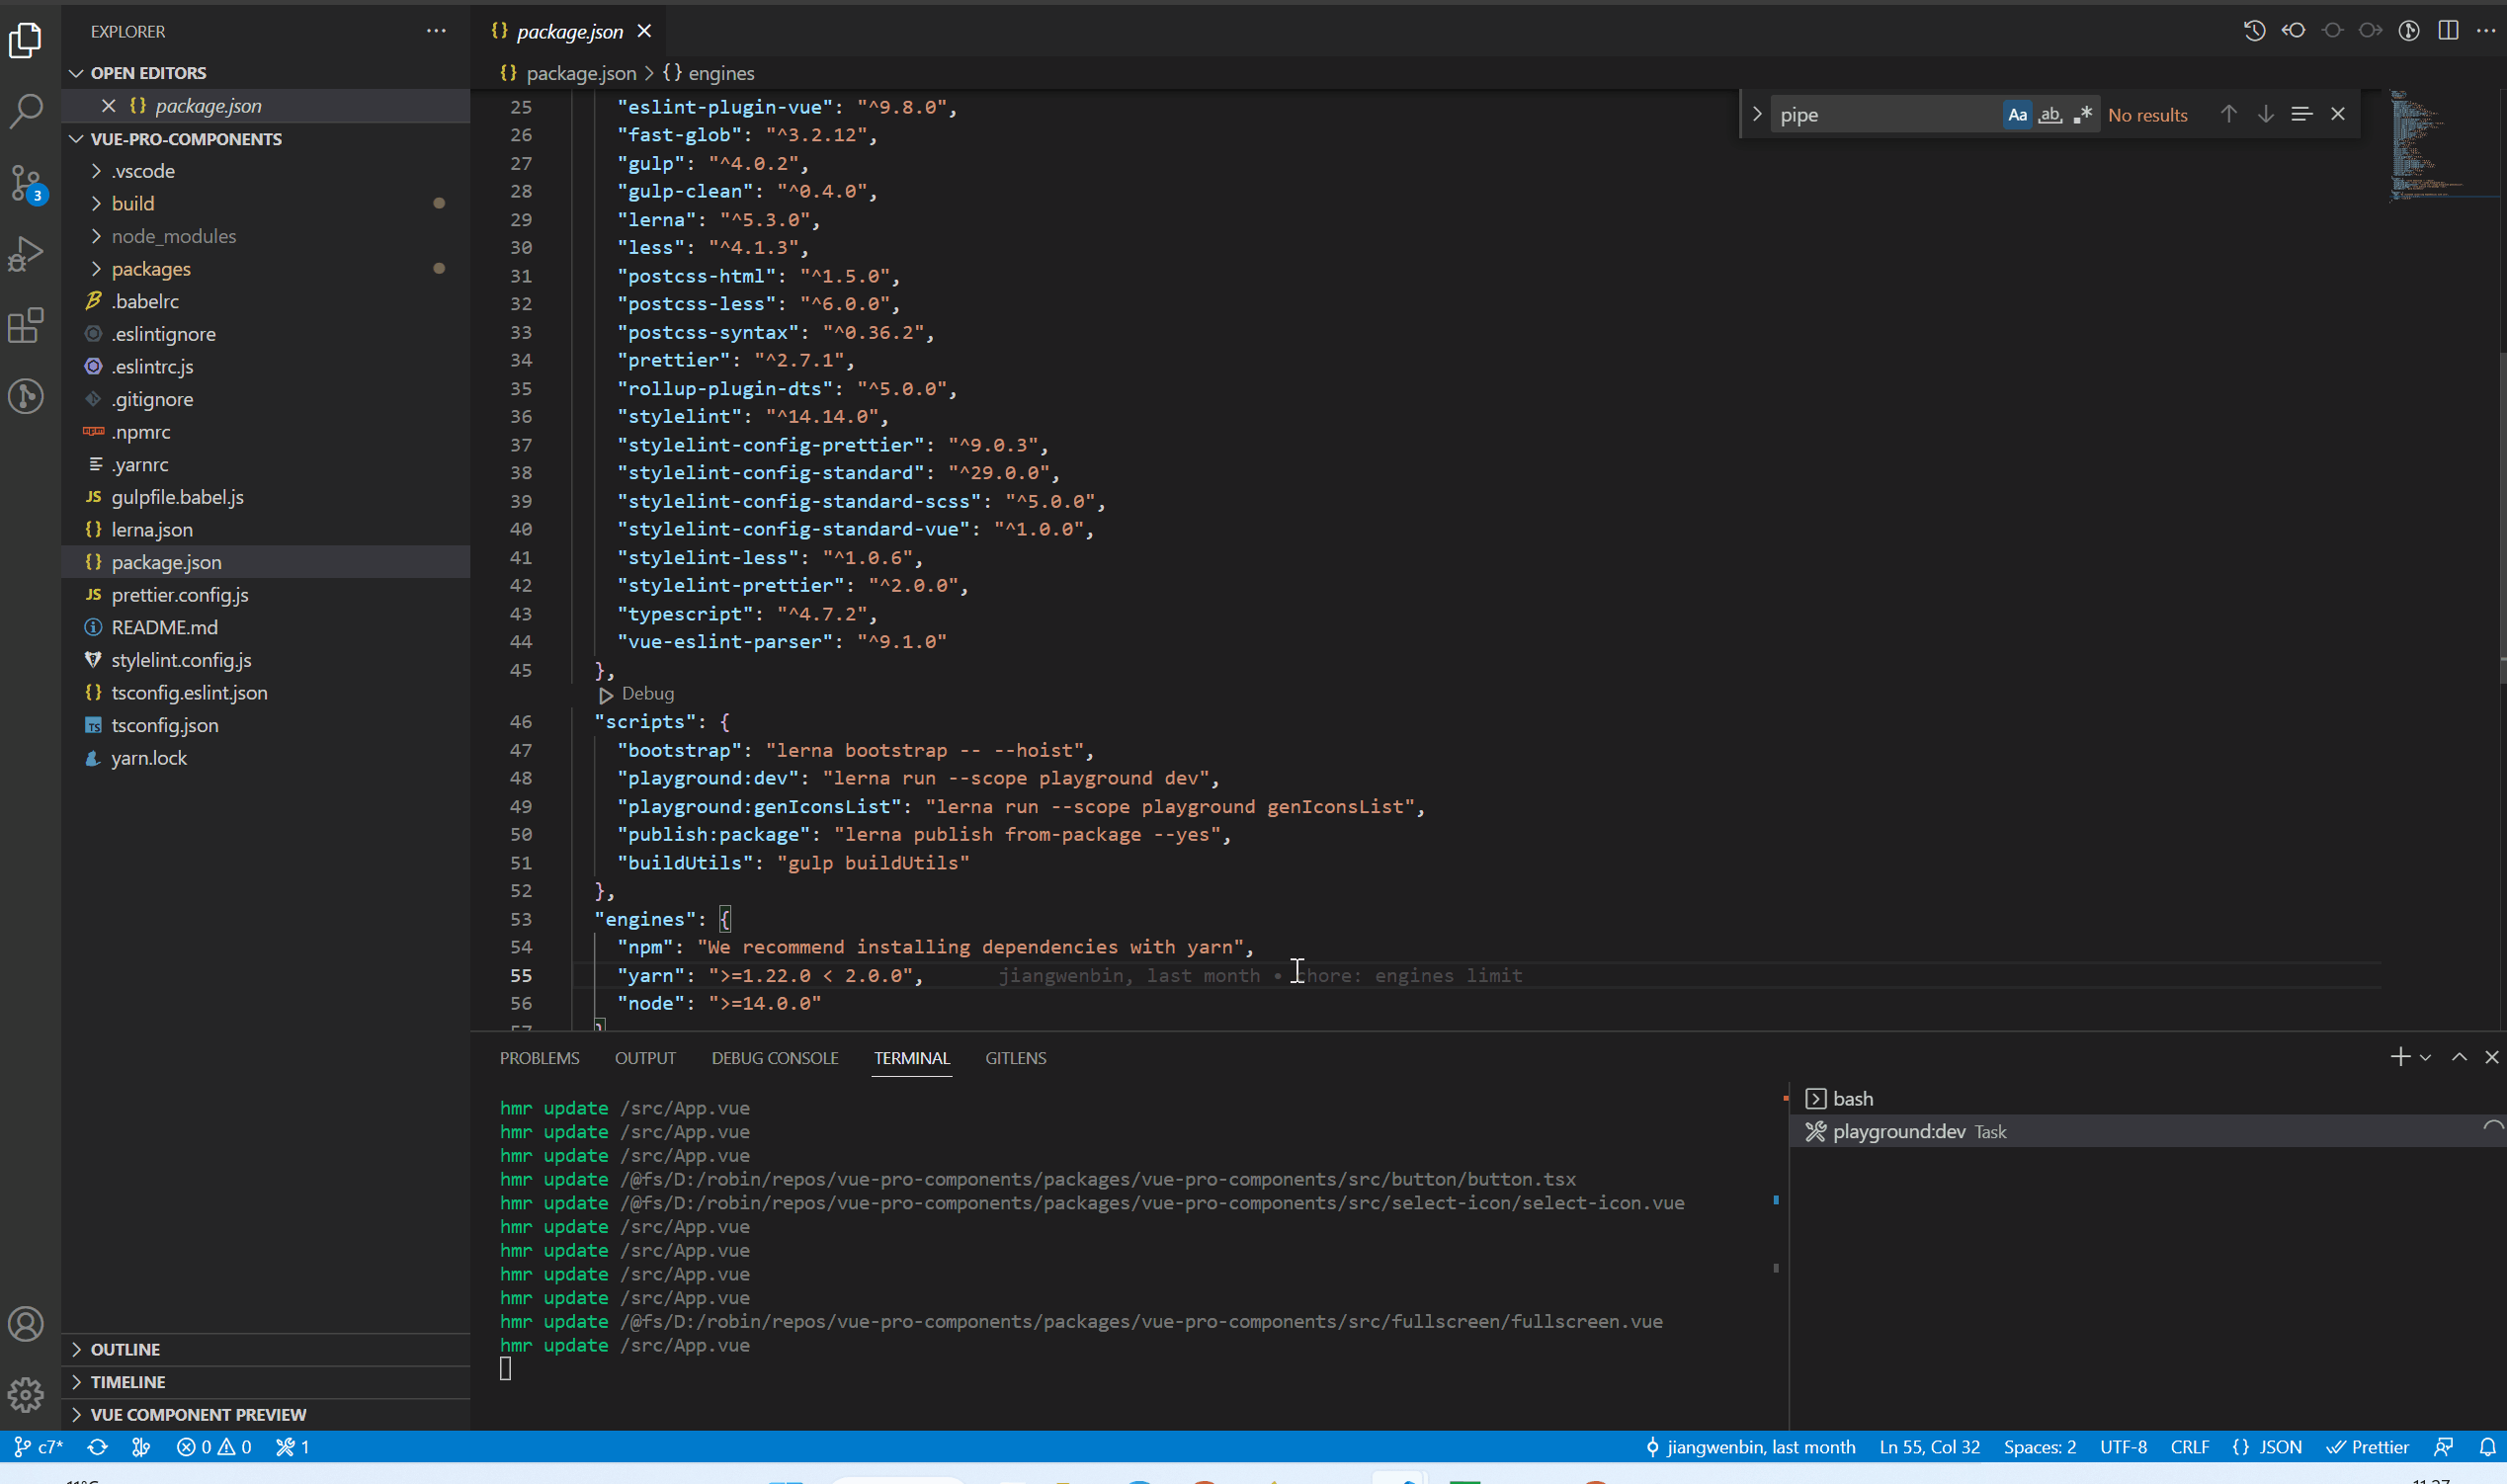The height and width of the screenshot is (1484, 2507).
Task: Switch to the DEBUG CONSOLE tab
Action: click(774, 1058)
